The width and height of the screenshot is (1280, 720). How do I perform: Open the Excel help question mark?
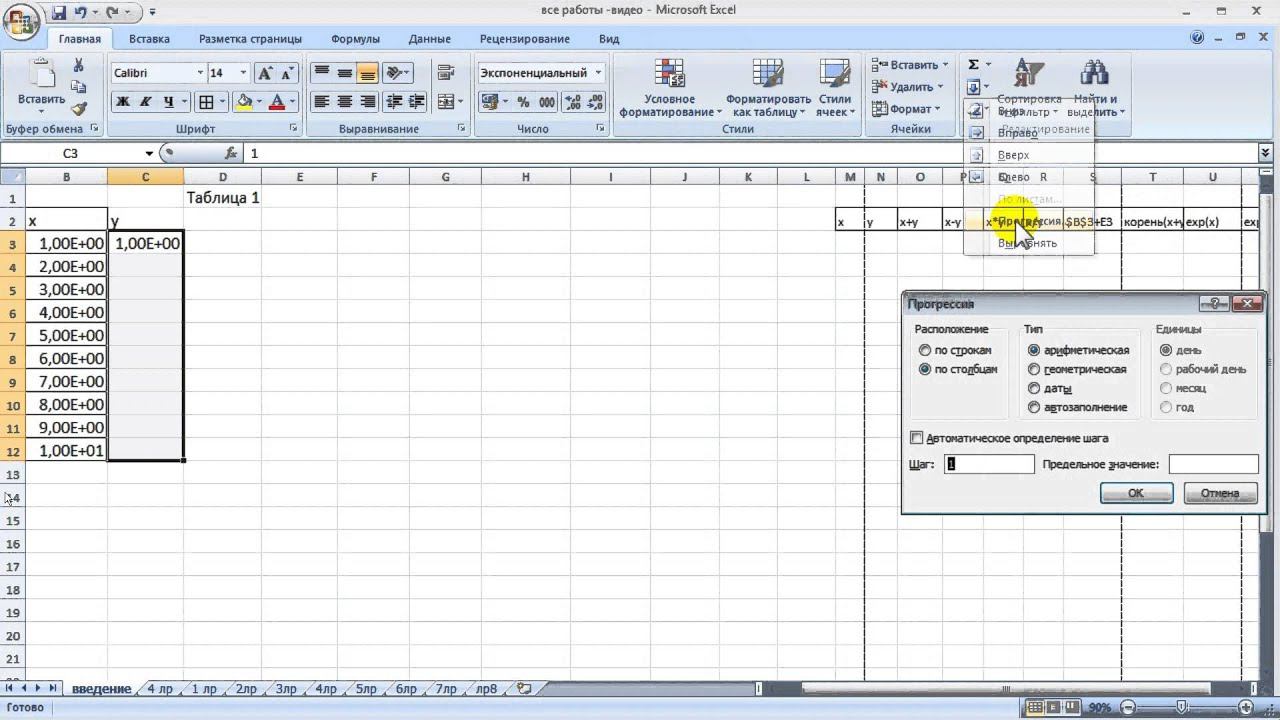[x=1197, y=38]
